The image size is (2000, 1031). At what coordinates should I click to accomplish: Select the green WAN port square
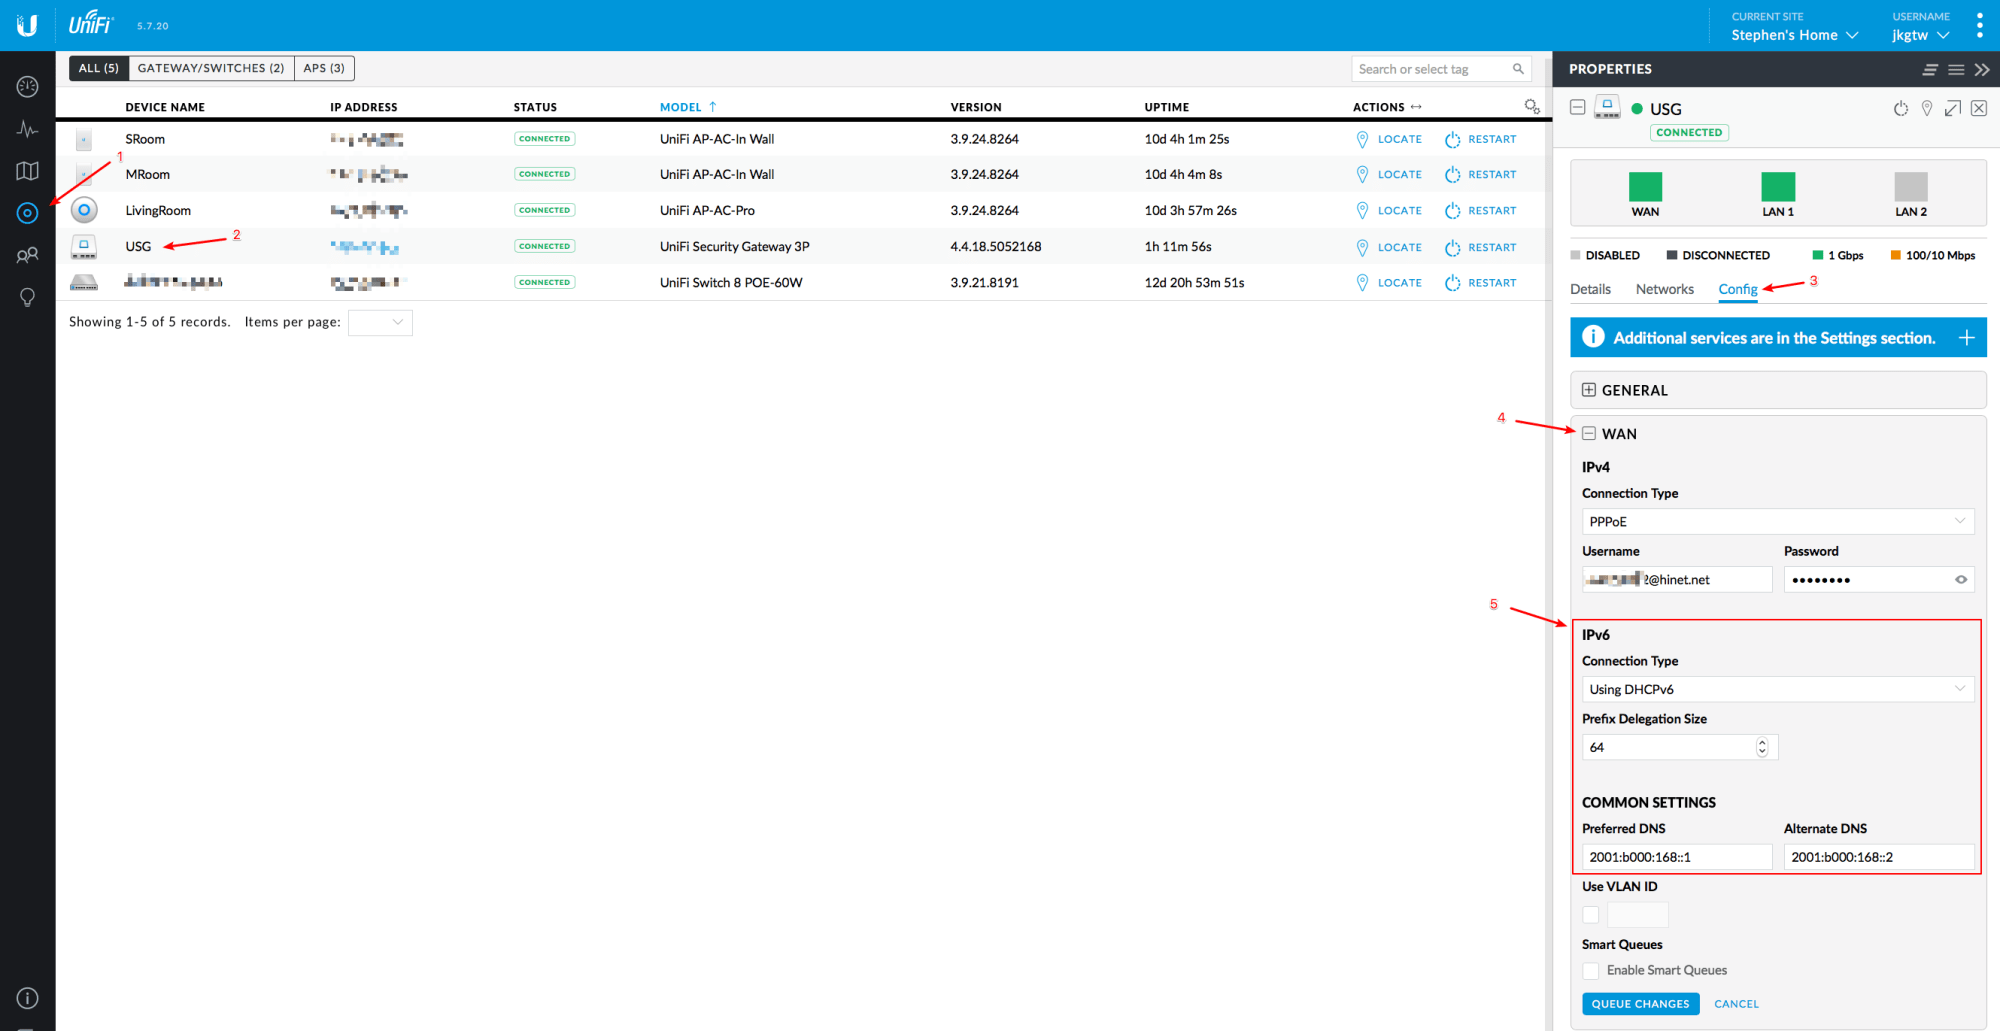coord(1645,187)
